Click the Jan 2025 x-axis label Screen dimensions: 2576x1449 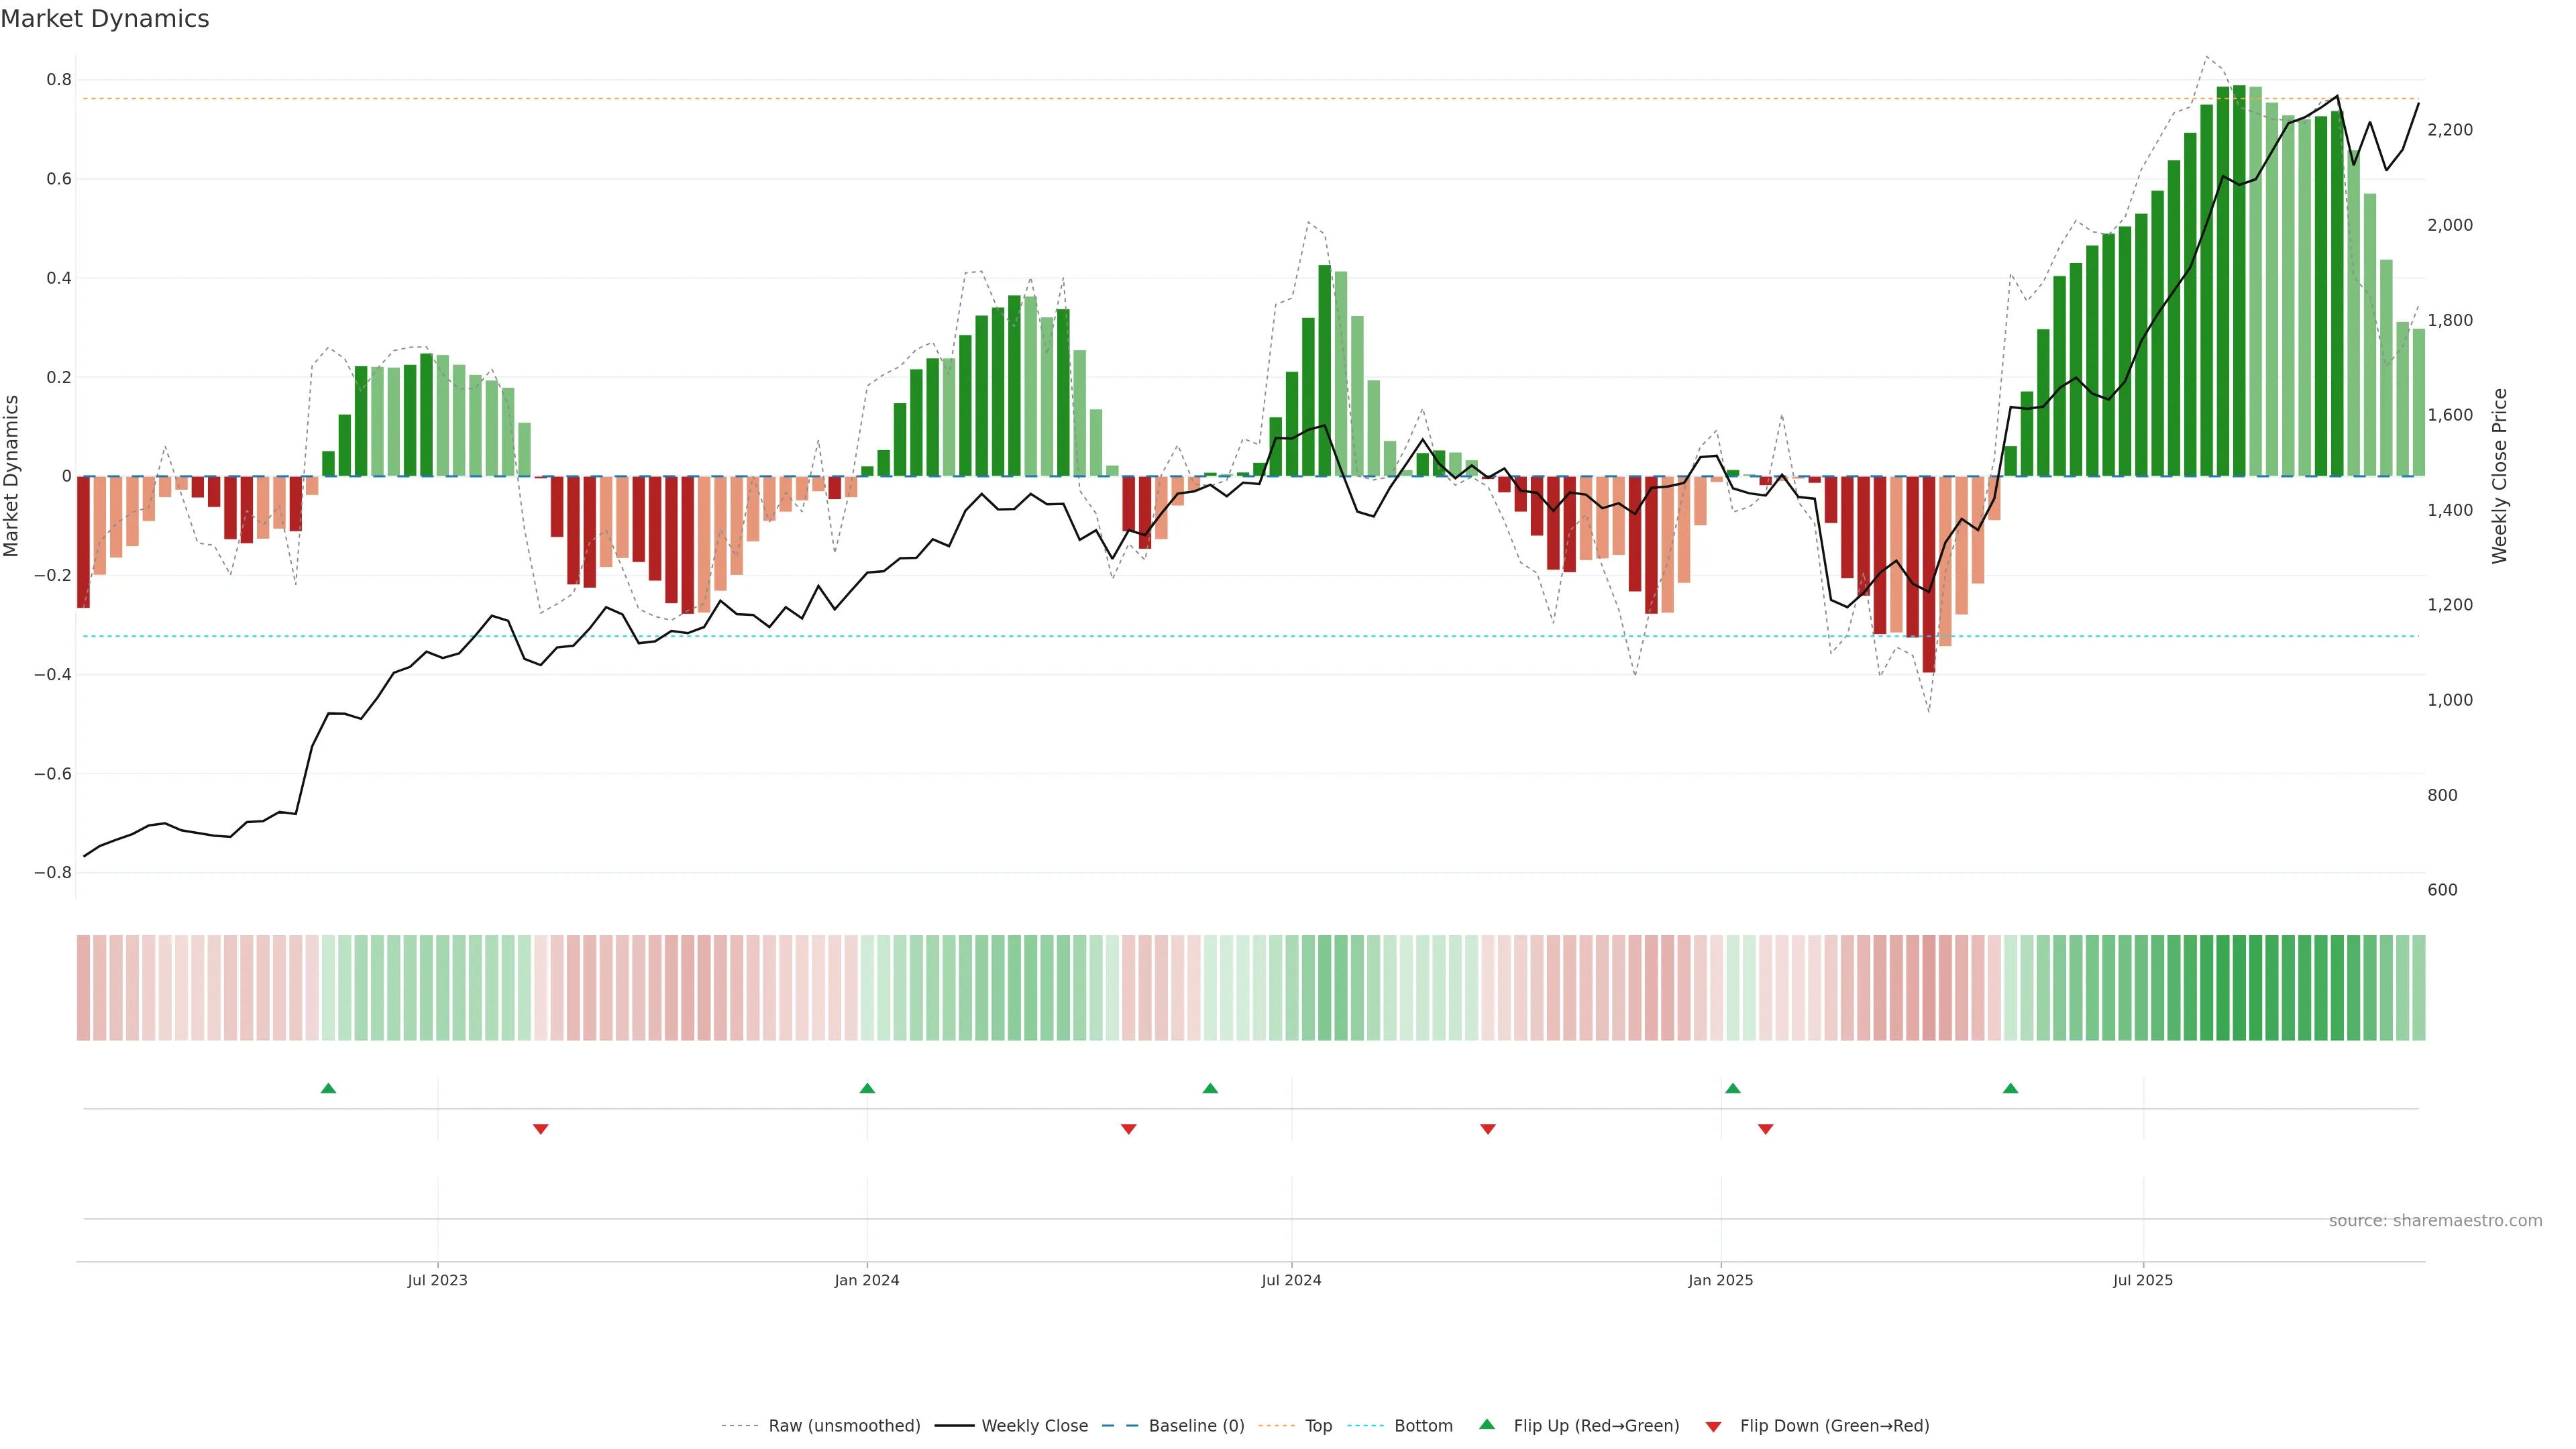1720,1280
